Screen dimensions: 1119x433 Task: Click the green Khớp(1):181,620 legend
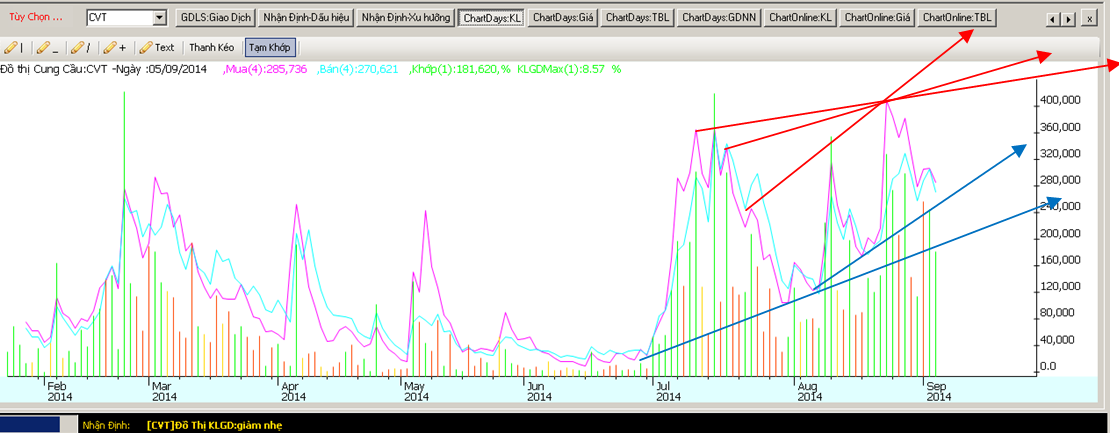[x=454, y=69]
